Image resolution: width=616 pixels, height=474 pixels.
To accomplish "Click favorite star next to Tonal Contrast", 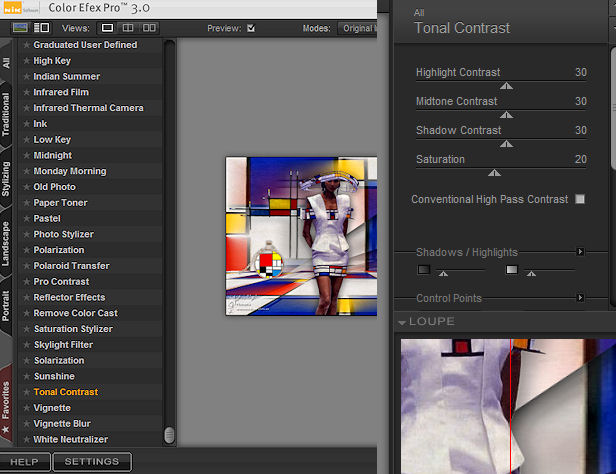I will (x=25, y=392).
